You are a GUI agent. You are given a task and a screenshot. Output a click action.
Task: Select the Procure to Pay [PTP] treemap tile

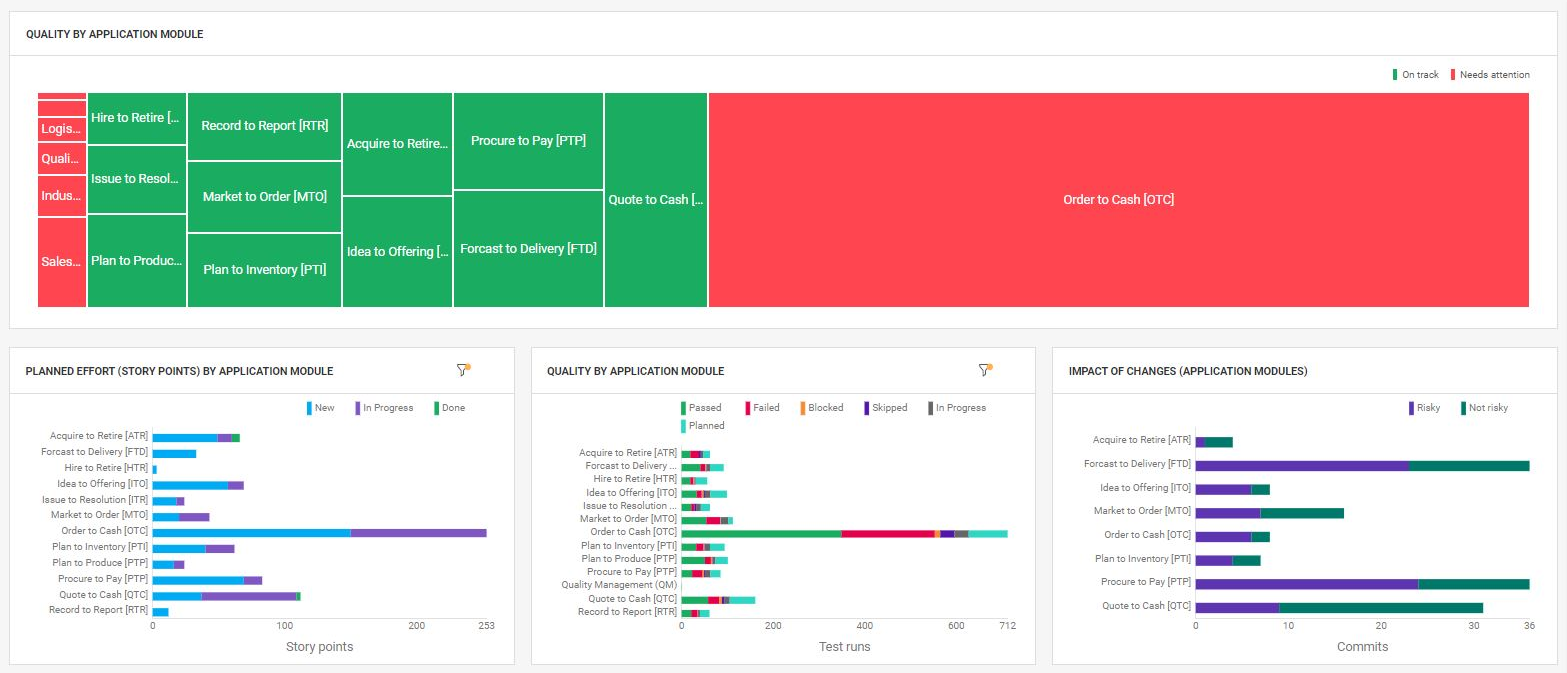pos(528,141)
